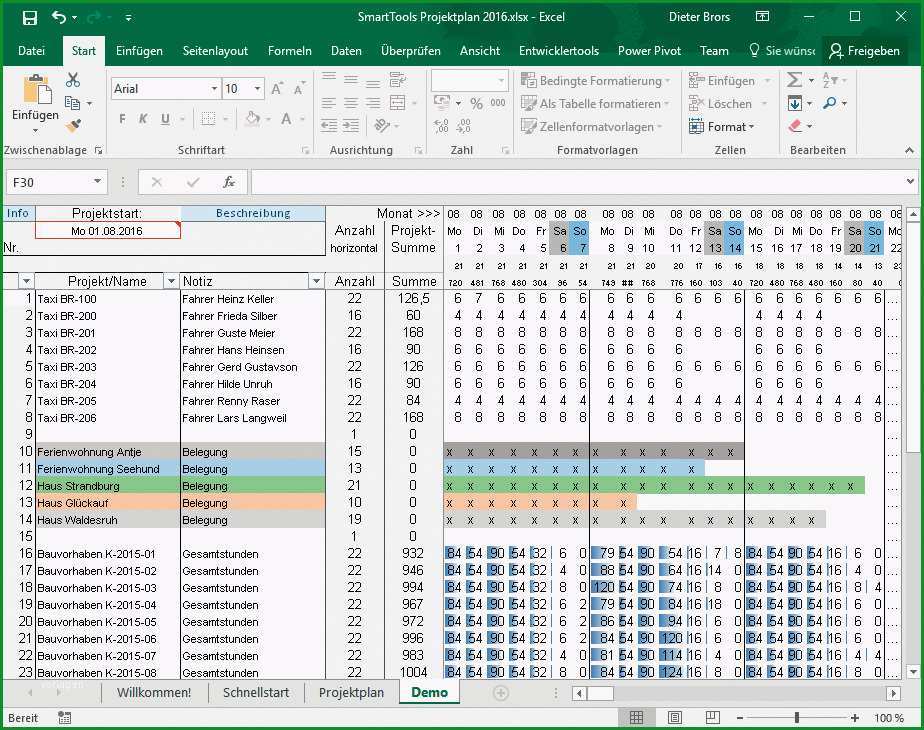Align cell text to the left
The height and width of the screenshot is (730, 924).
[329, 103]
